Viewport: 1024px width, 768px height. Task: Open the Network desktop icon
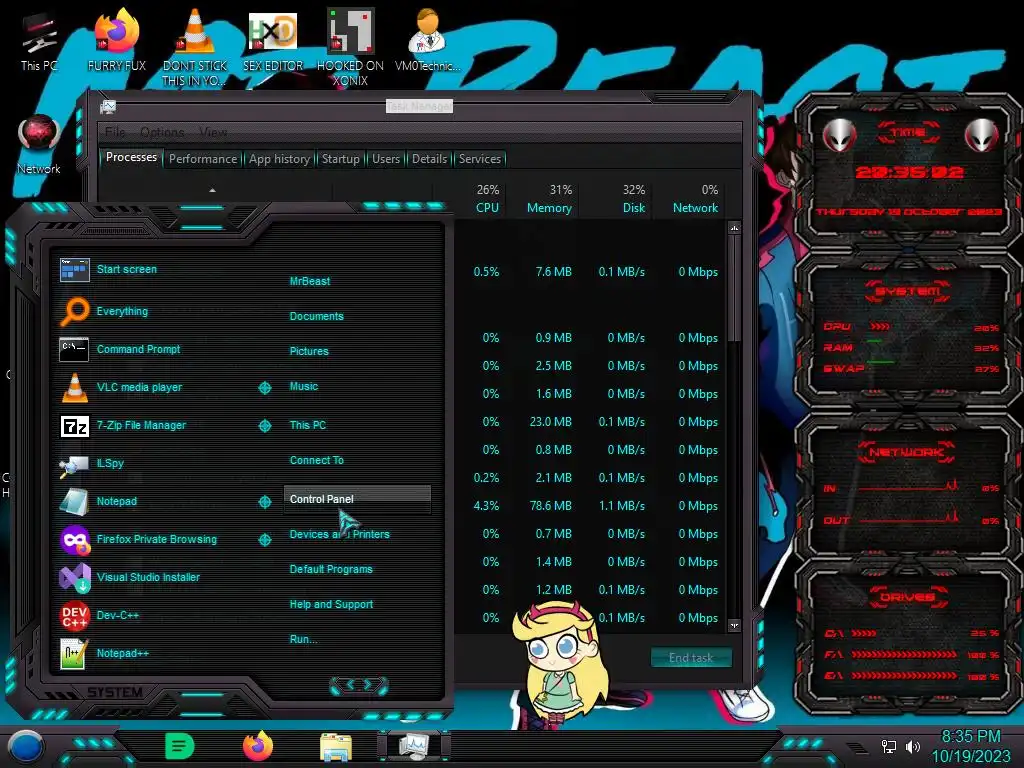click(x=39, y=145)
